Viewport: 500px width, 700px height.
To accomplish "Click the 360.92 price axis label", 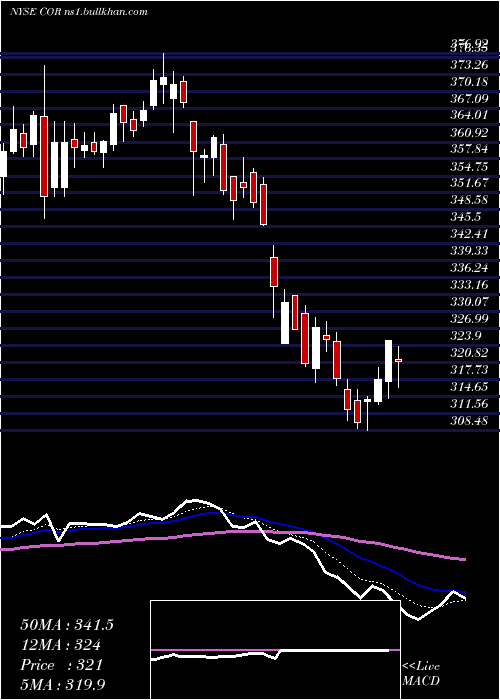I will point(469,133).
